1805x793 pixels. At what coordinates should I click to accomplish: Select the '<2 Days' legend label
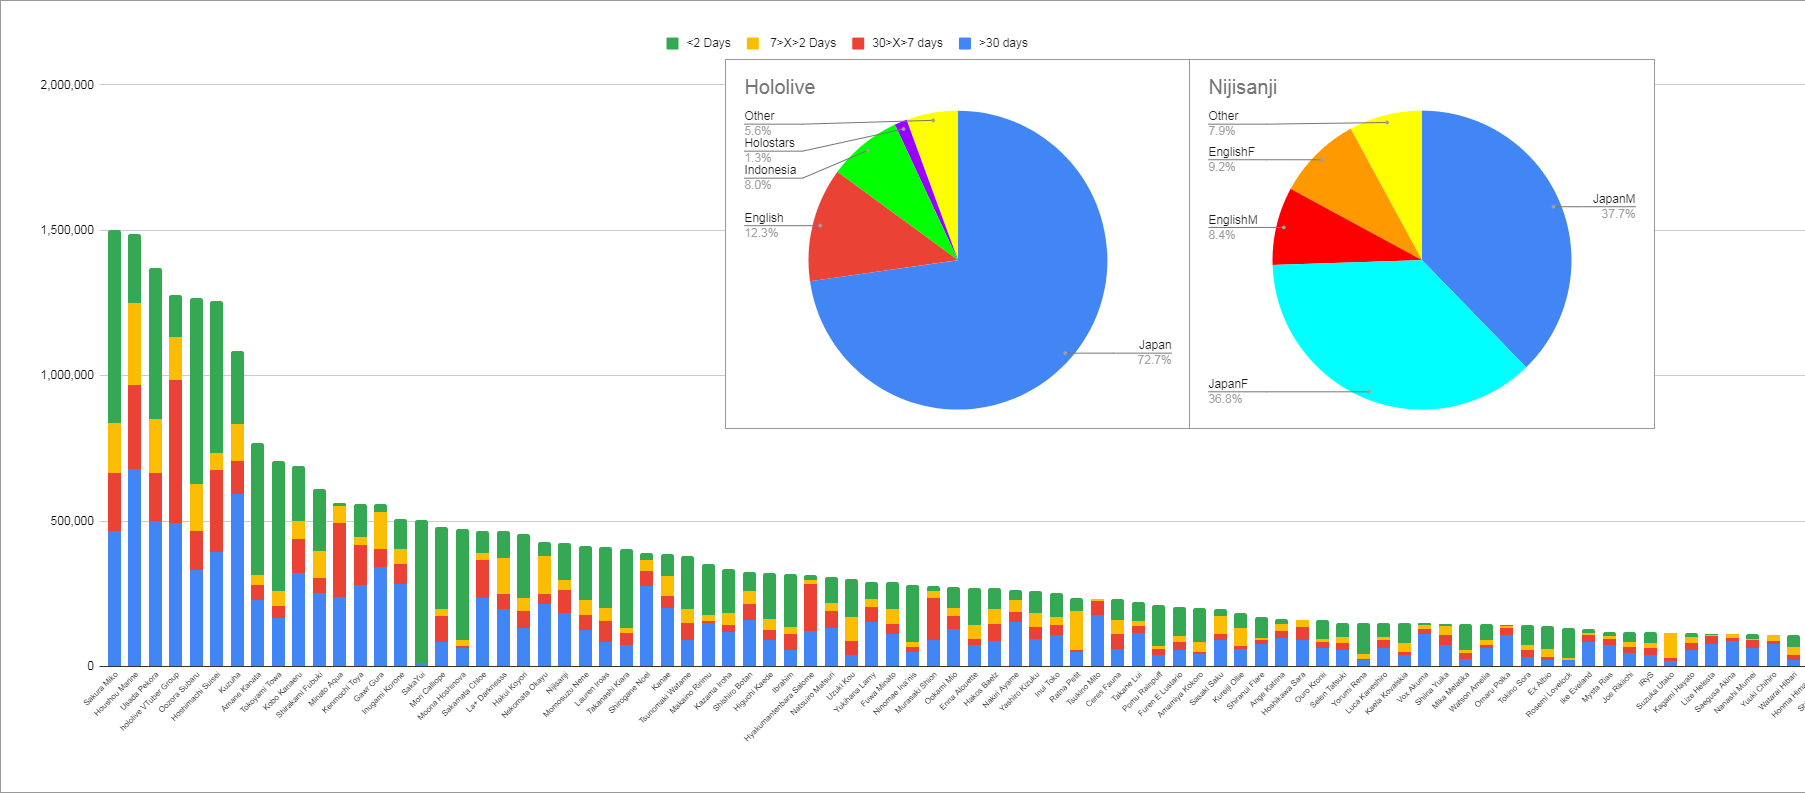(709, 43)
